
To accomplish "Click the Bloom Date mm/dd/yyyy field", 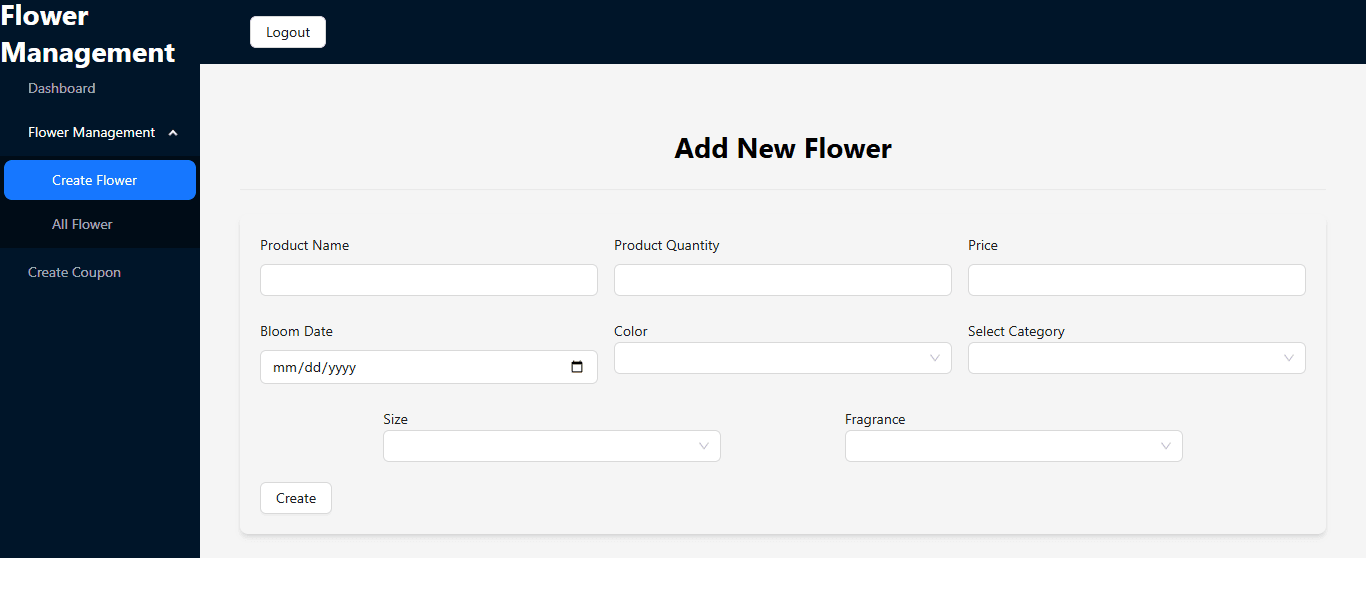I will click(429, 367).
